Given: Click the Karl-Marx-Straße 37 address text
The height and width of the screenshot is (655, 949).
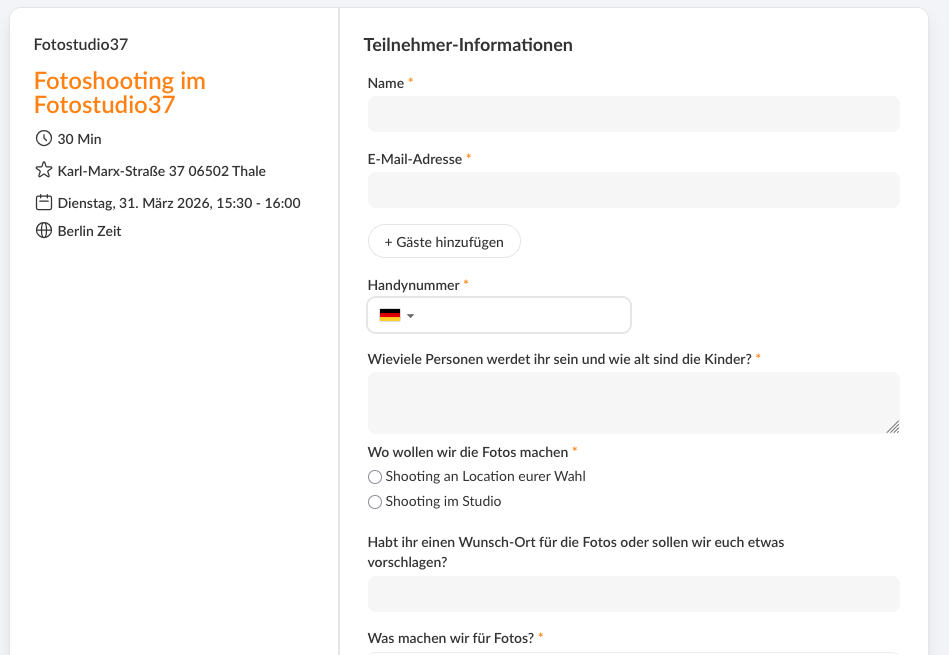Looking at the screenshot, I should 161,171.
